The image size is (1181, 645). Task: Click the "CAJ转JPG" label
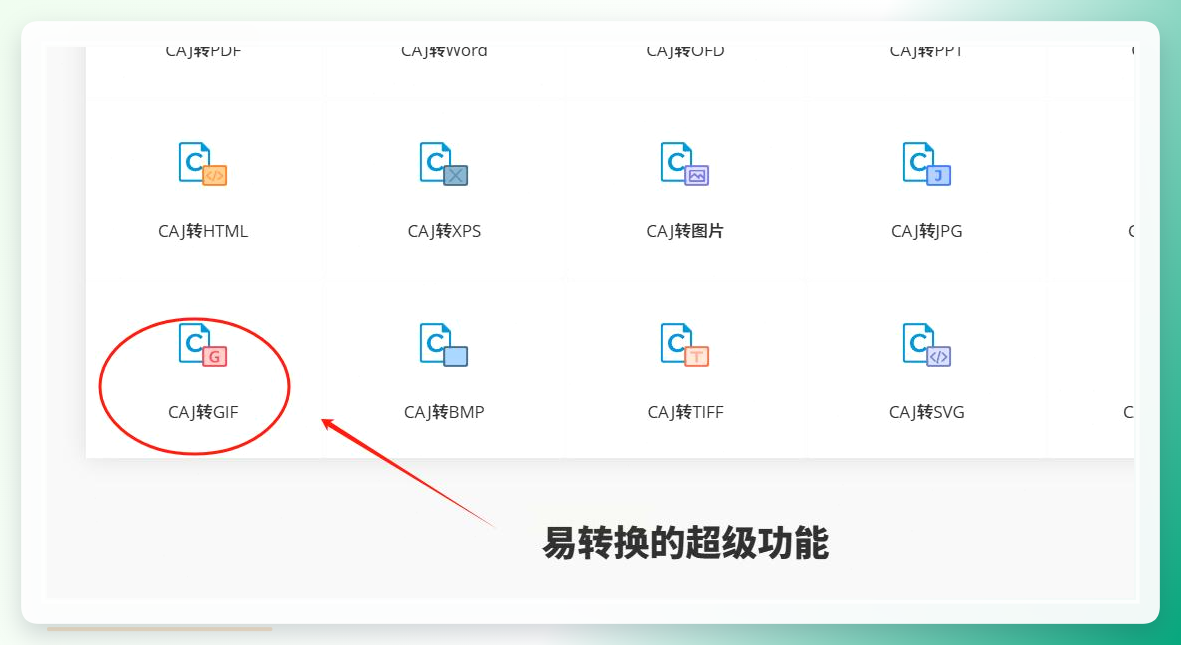(x=926, y=231)
